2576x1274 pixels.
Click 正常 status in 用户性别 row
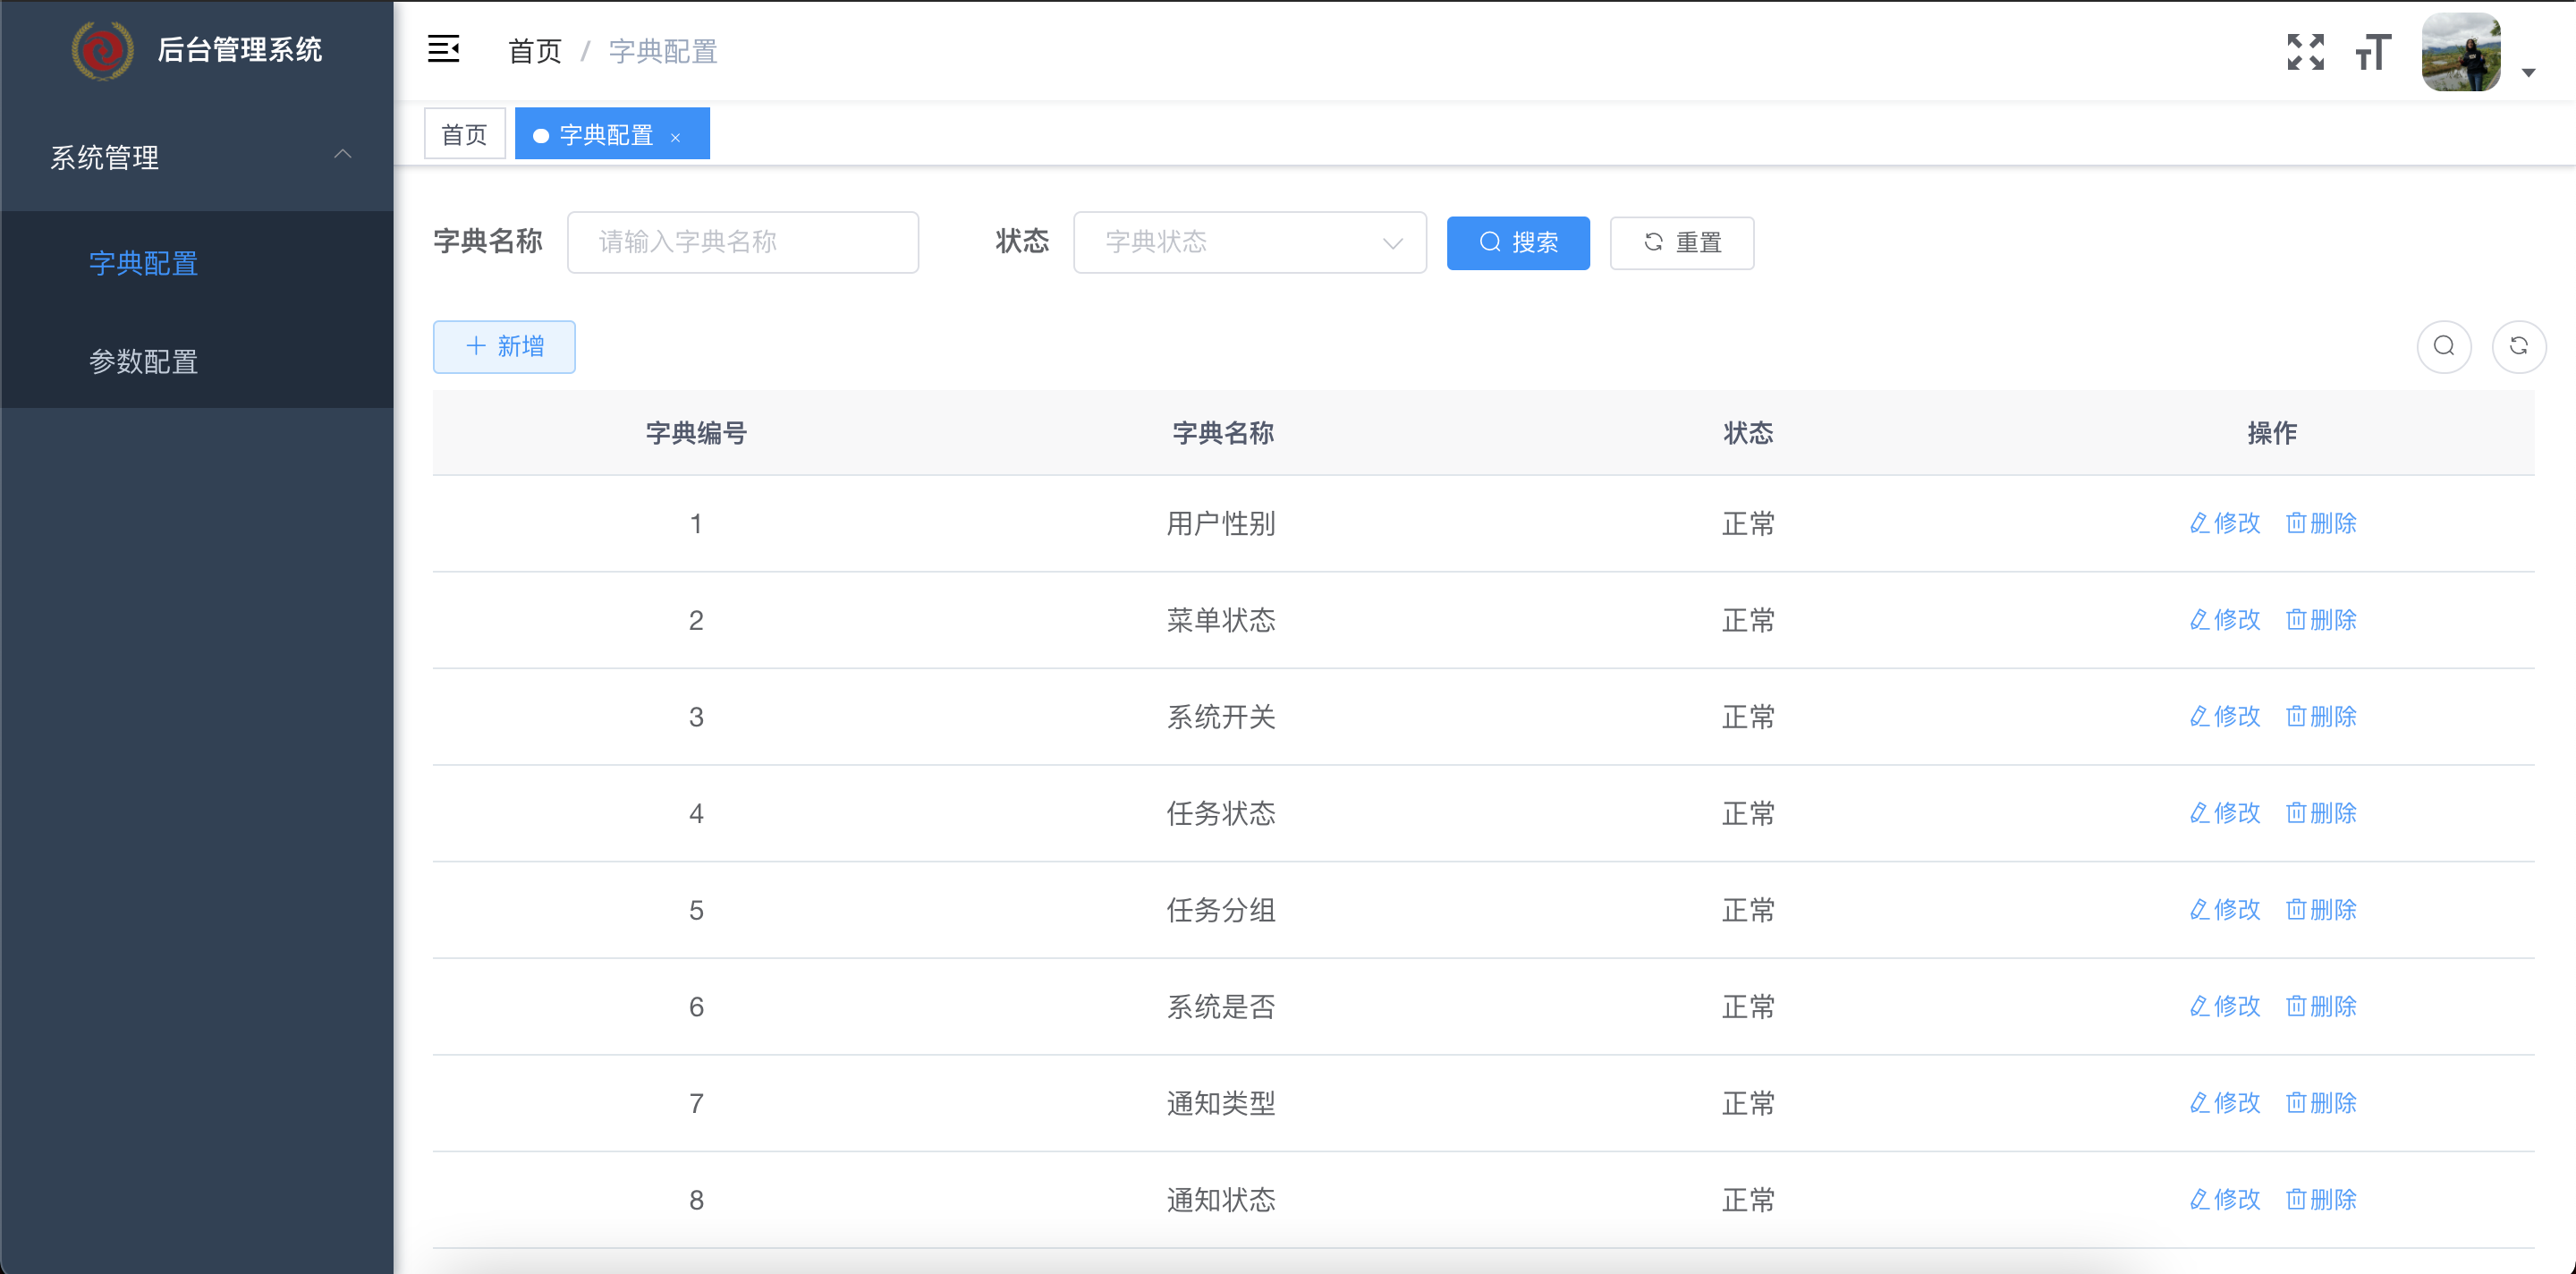[x=1748, y=523]
